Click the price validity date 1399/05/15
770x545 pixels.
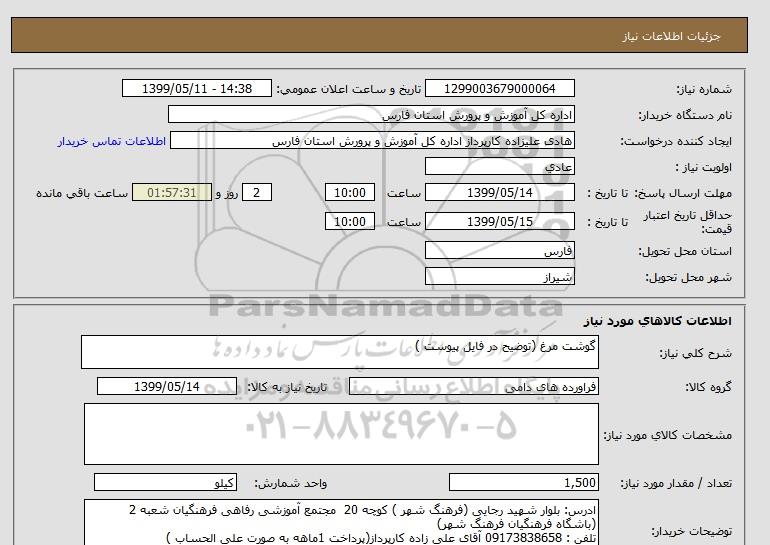tap(499, 221)
